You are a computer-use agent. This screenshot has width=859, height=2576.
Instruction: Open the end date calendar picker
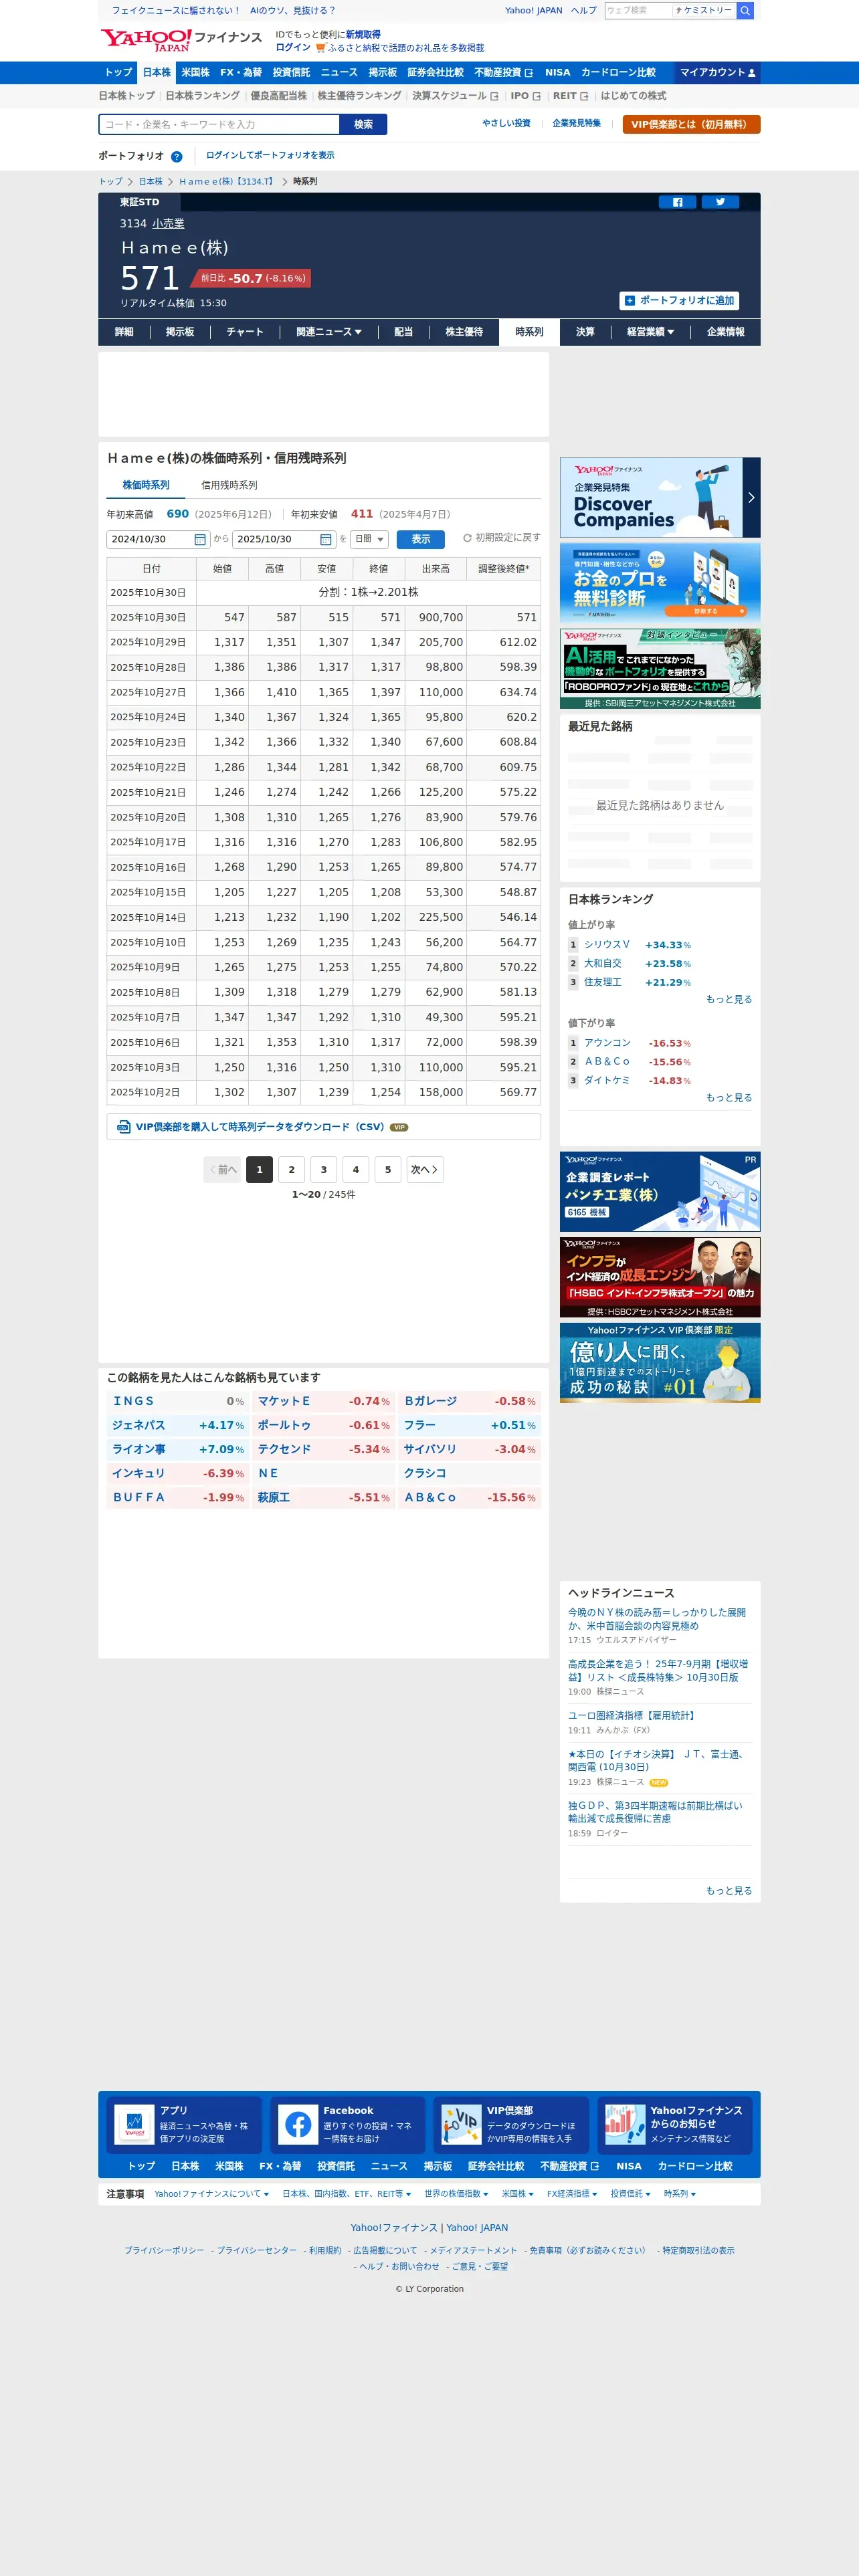click(325, 539)
